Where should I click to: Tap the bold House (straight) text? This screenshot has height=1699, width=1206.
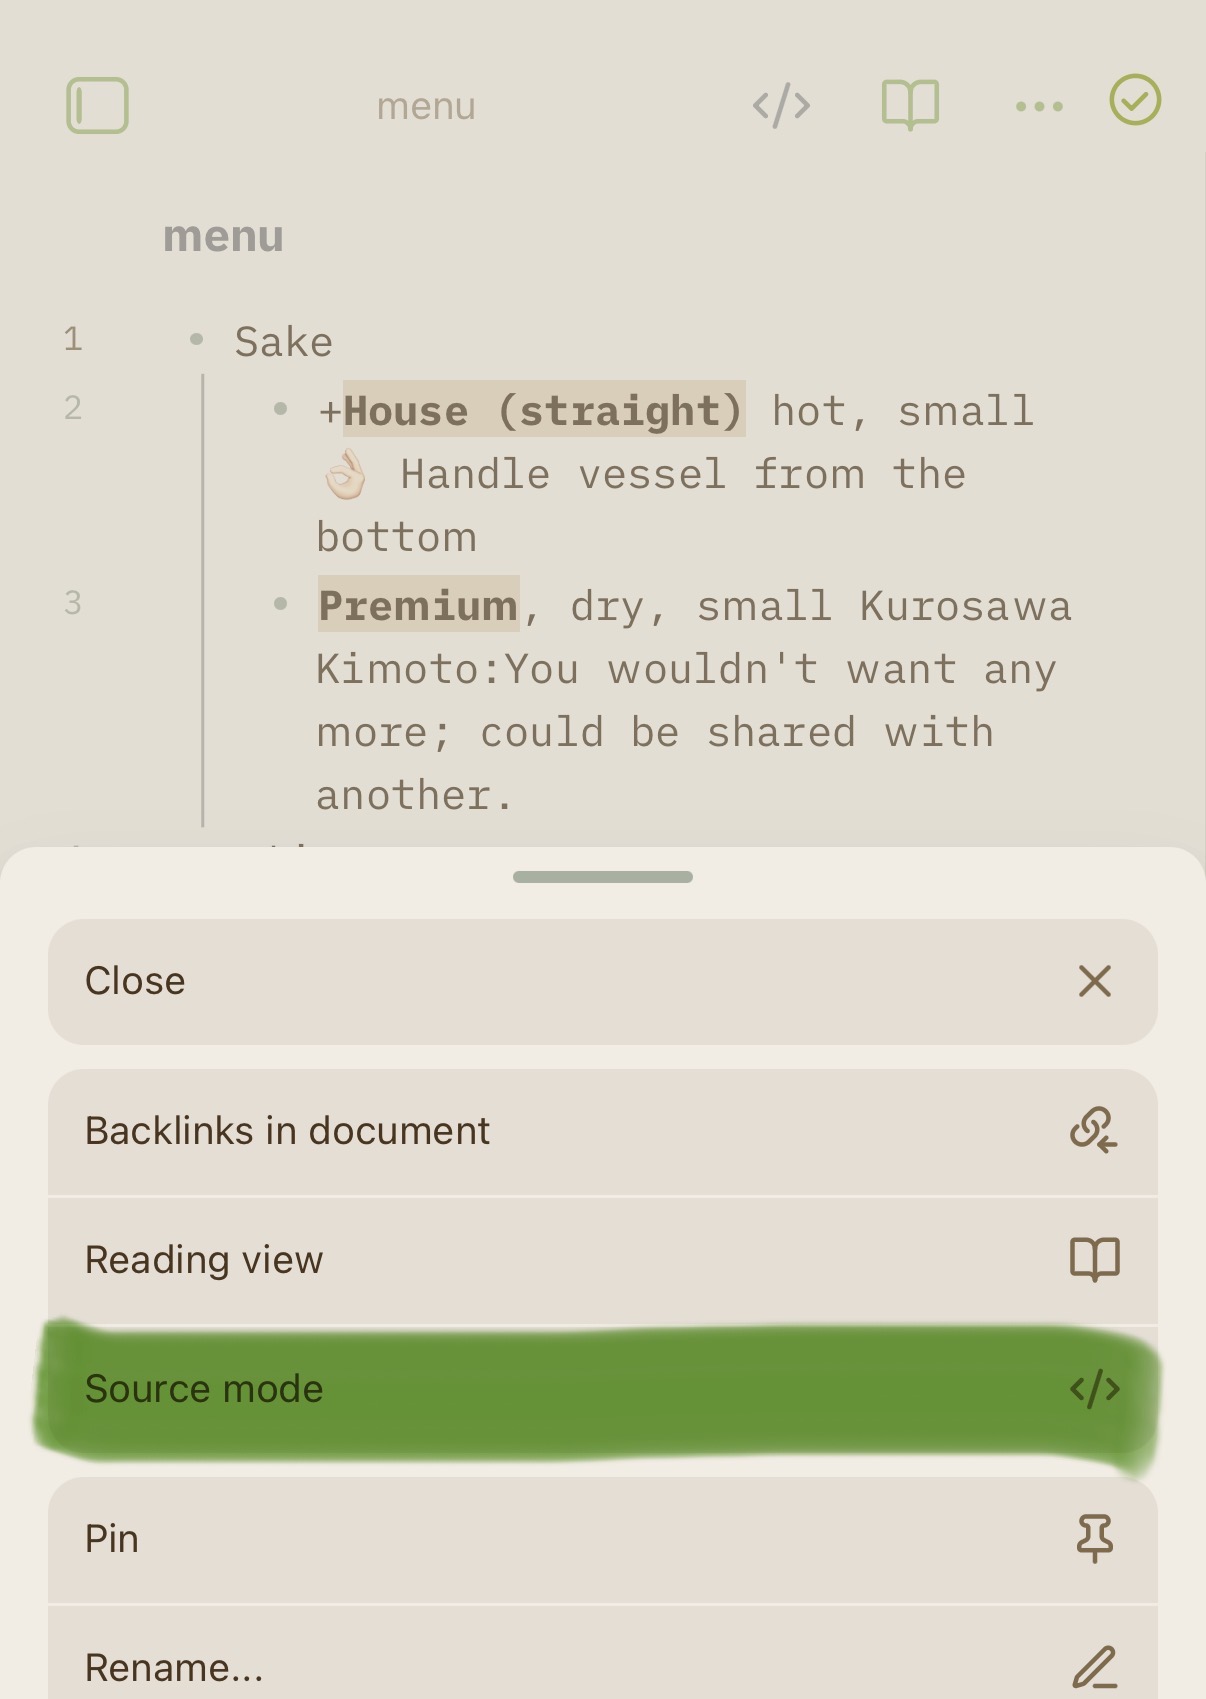(544, 411)
